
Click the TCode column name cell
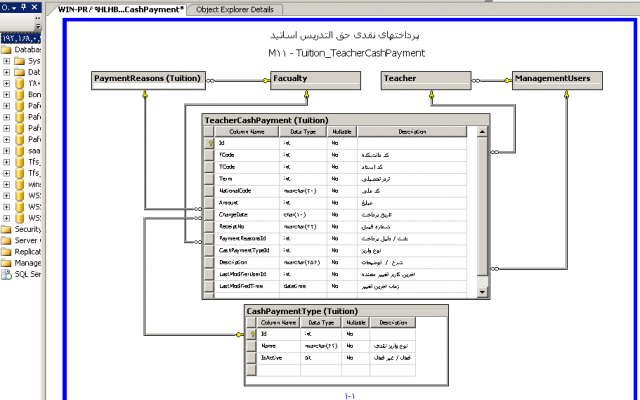point(247,167)
